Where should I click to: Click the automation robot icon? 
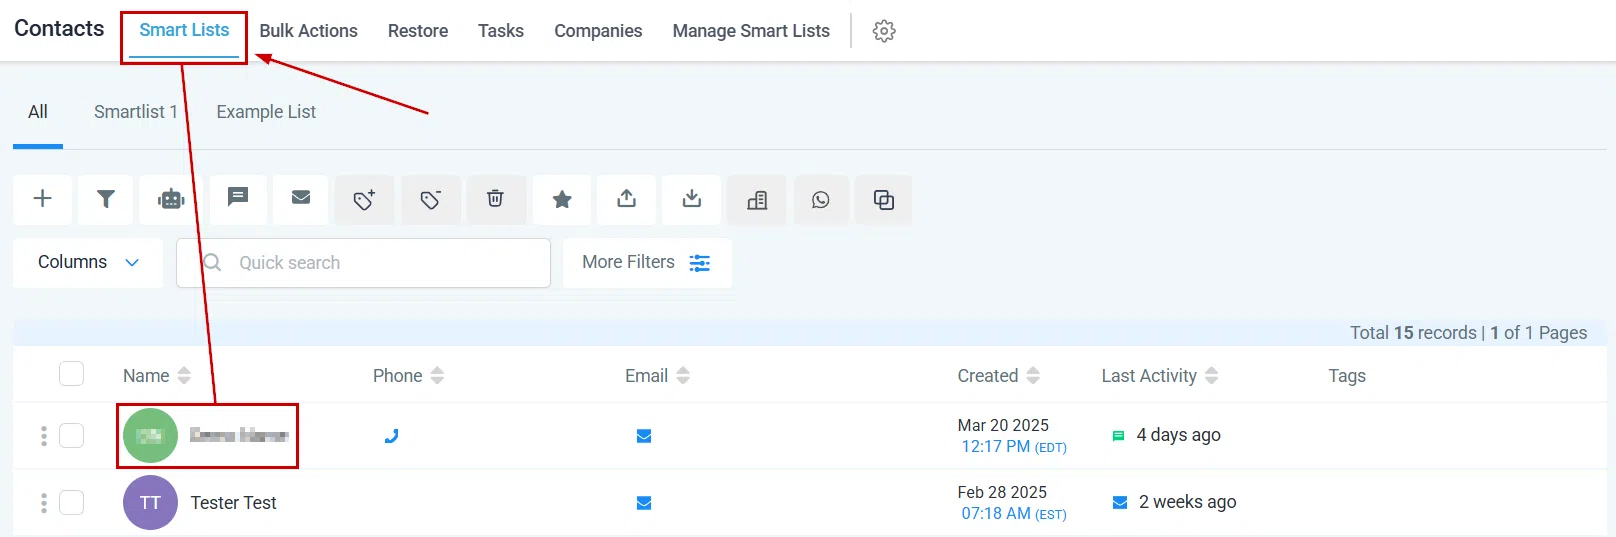click(x=171, y=199)
